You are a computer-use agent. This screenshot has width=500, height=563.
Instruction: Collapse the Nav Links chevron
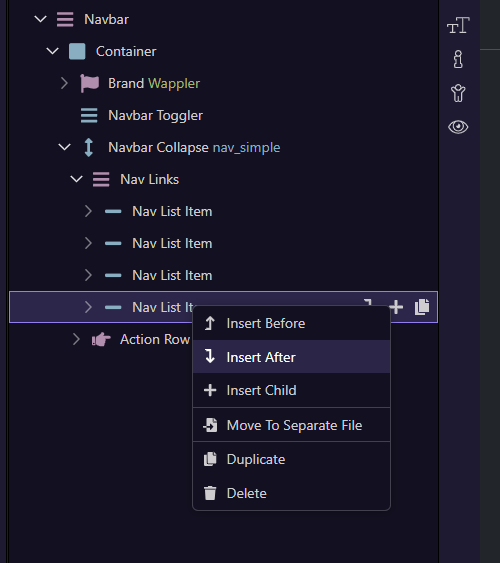pos(76,179)
